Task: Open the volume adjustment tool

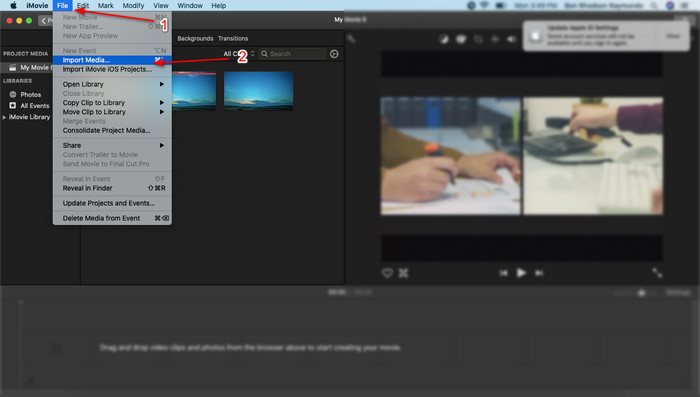Action: (x=512, y=39)
